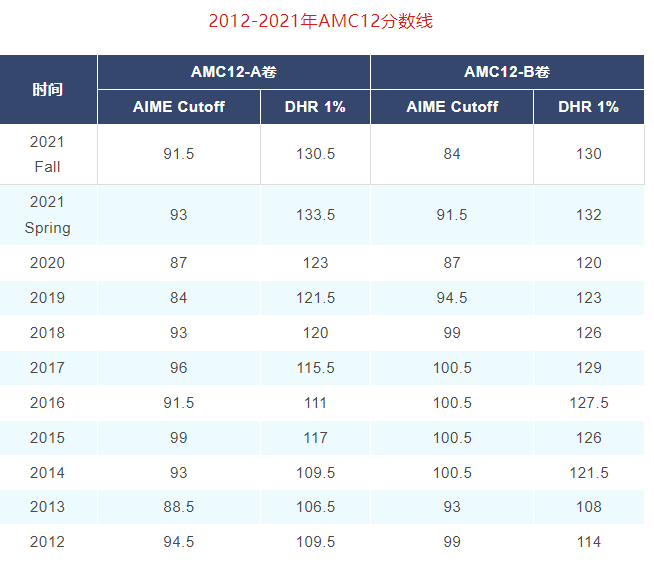Click value 129 in the 2017 row
Screen dimensions: 654x566
point(589,368)
